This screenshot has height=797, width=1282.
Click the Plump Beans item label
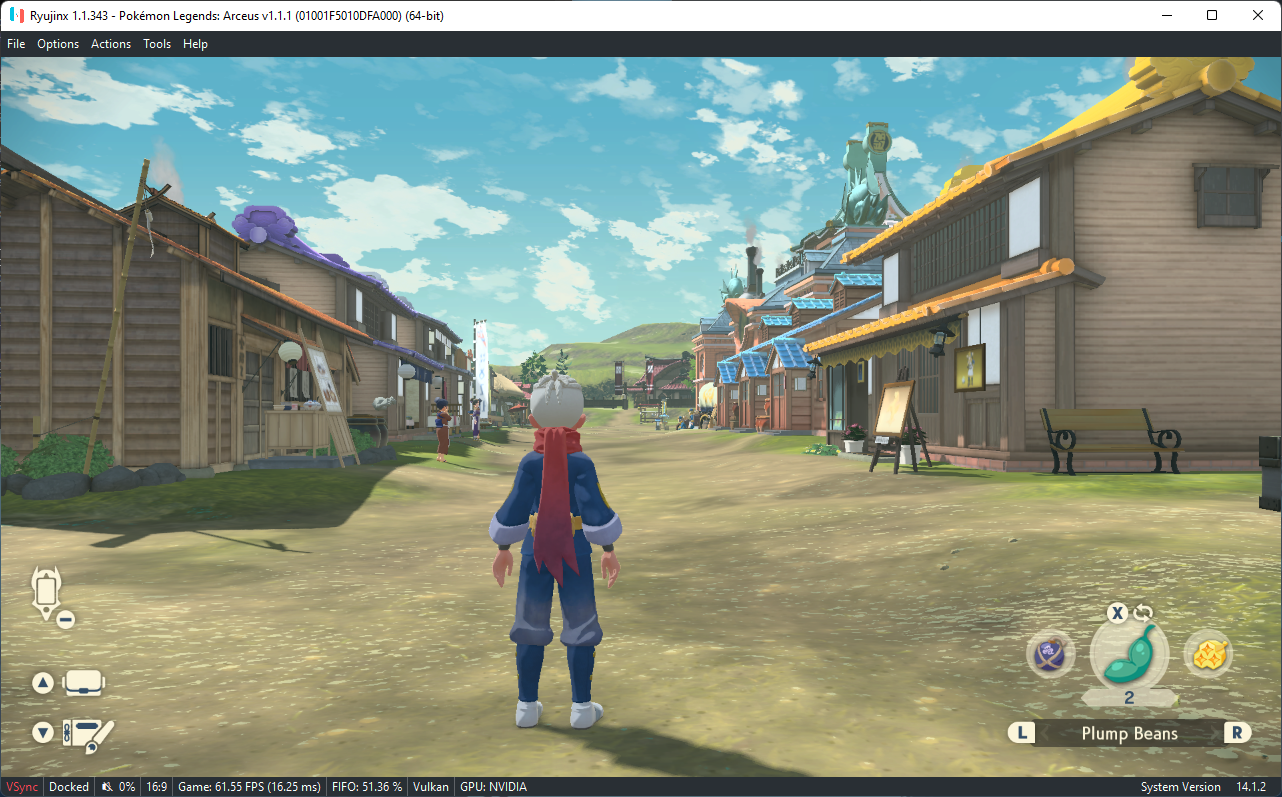tap(1130, 733)
